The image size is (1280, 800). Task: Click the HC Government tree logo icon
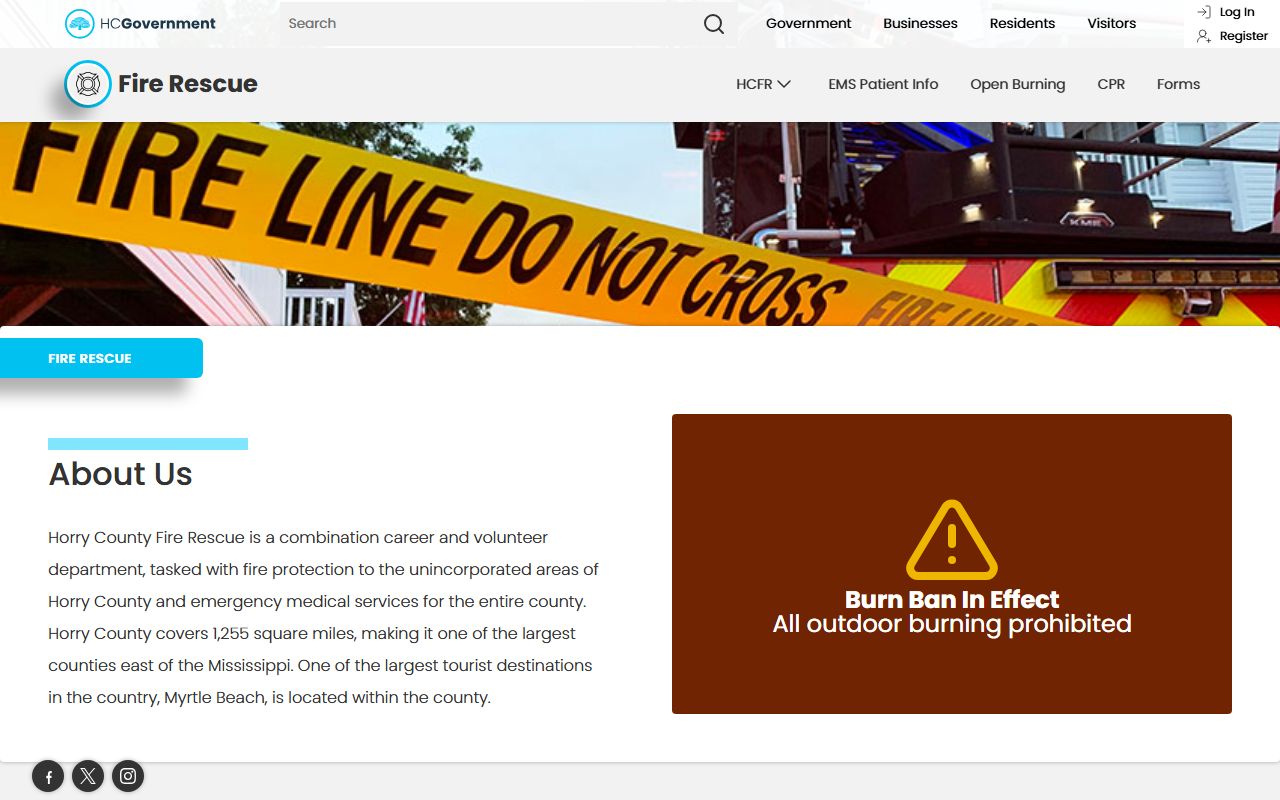[80, 24]
